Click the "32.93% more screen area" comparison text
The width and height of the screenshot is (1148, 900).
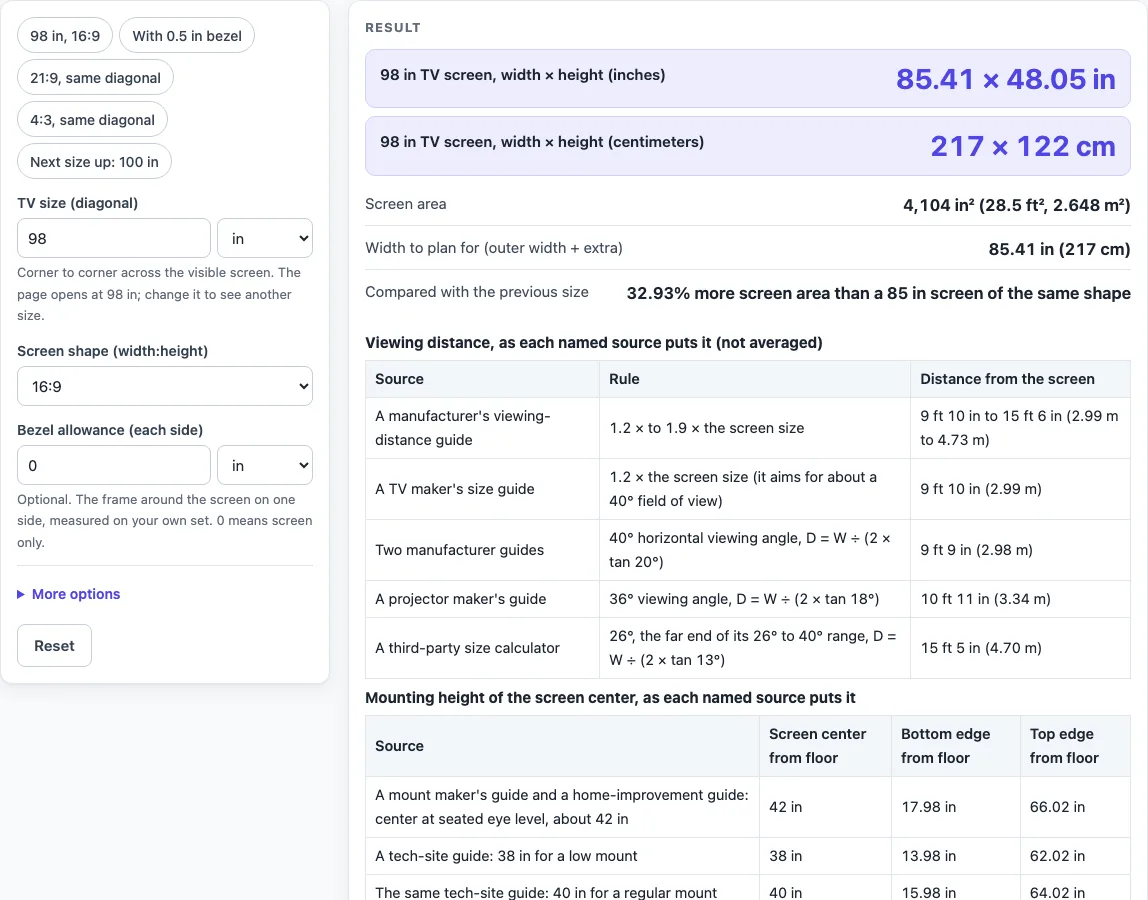(878, 293)
